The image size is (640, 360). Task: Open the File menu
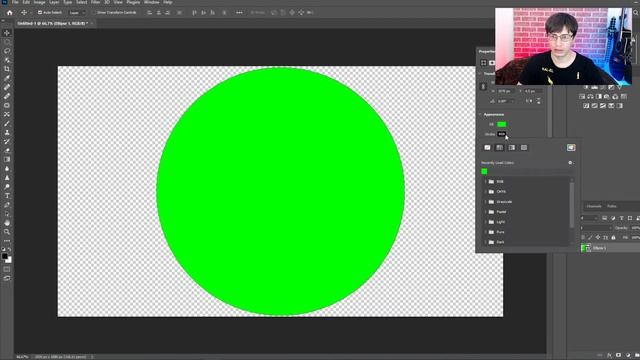pyautogui.click(x=15, y=2)
